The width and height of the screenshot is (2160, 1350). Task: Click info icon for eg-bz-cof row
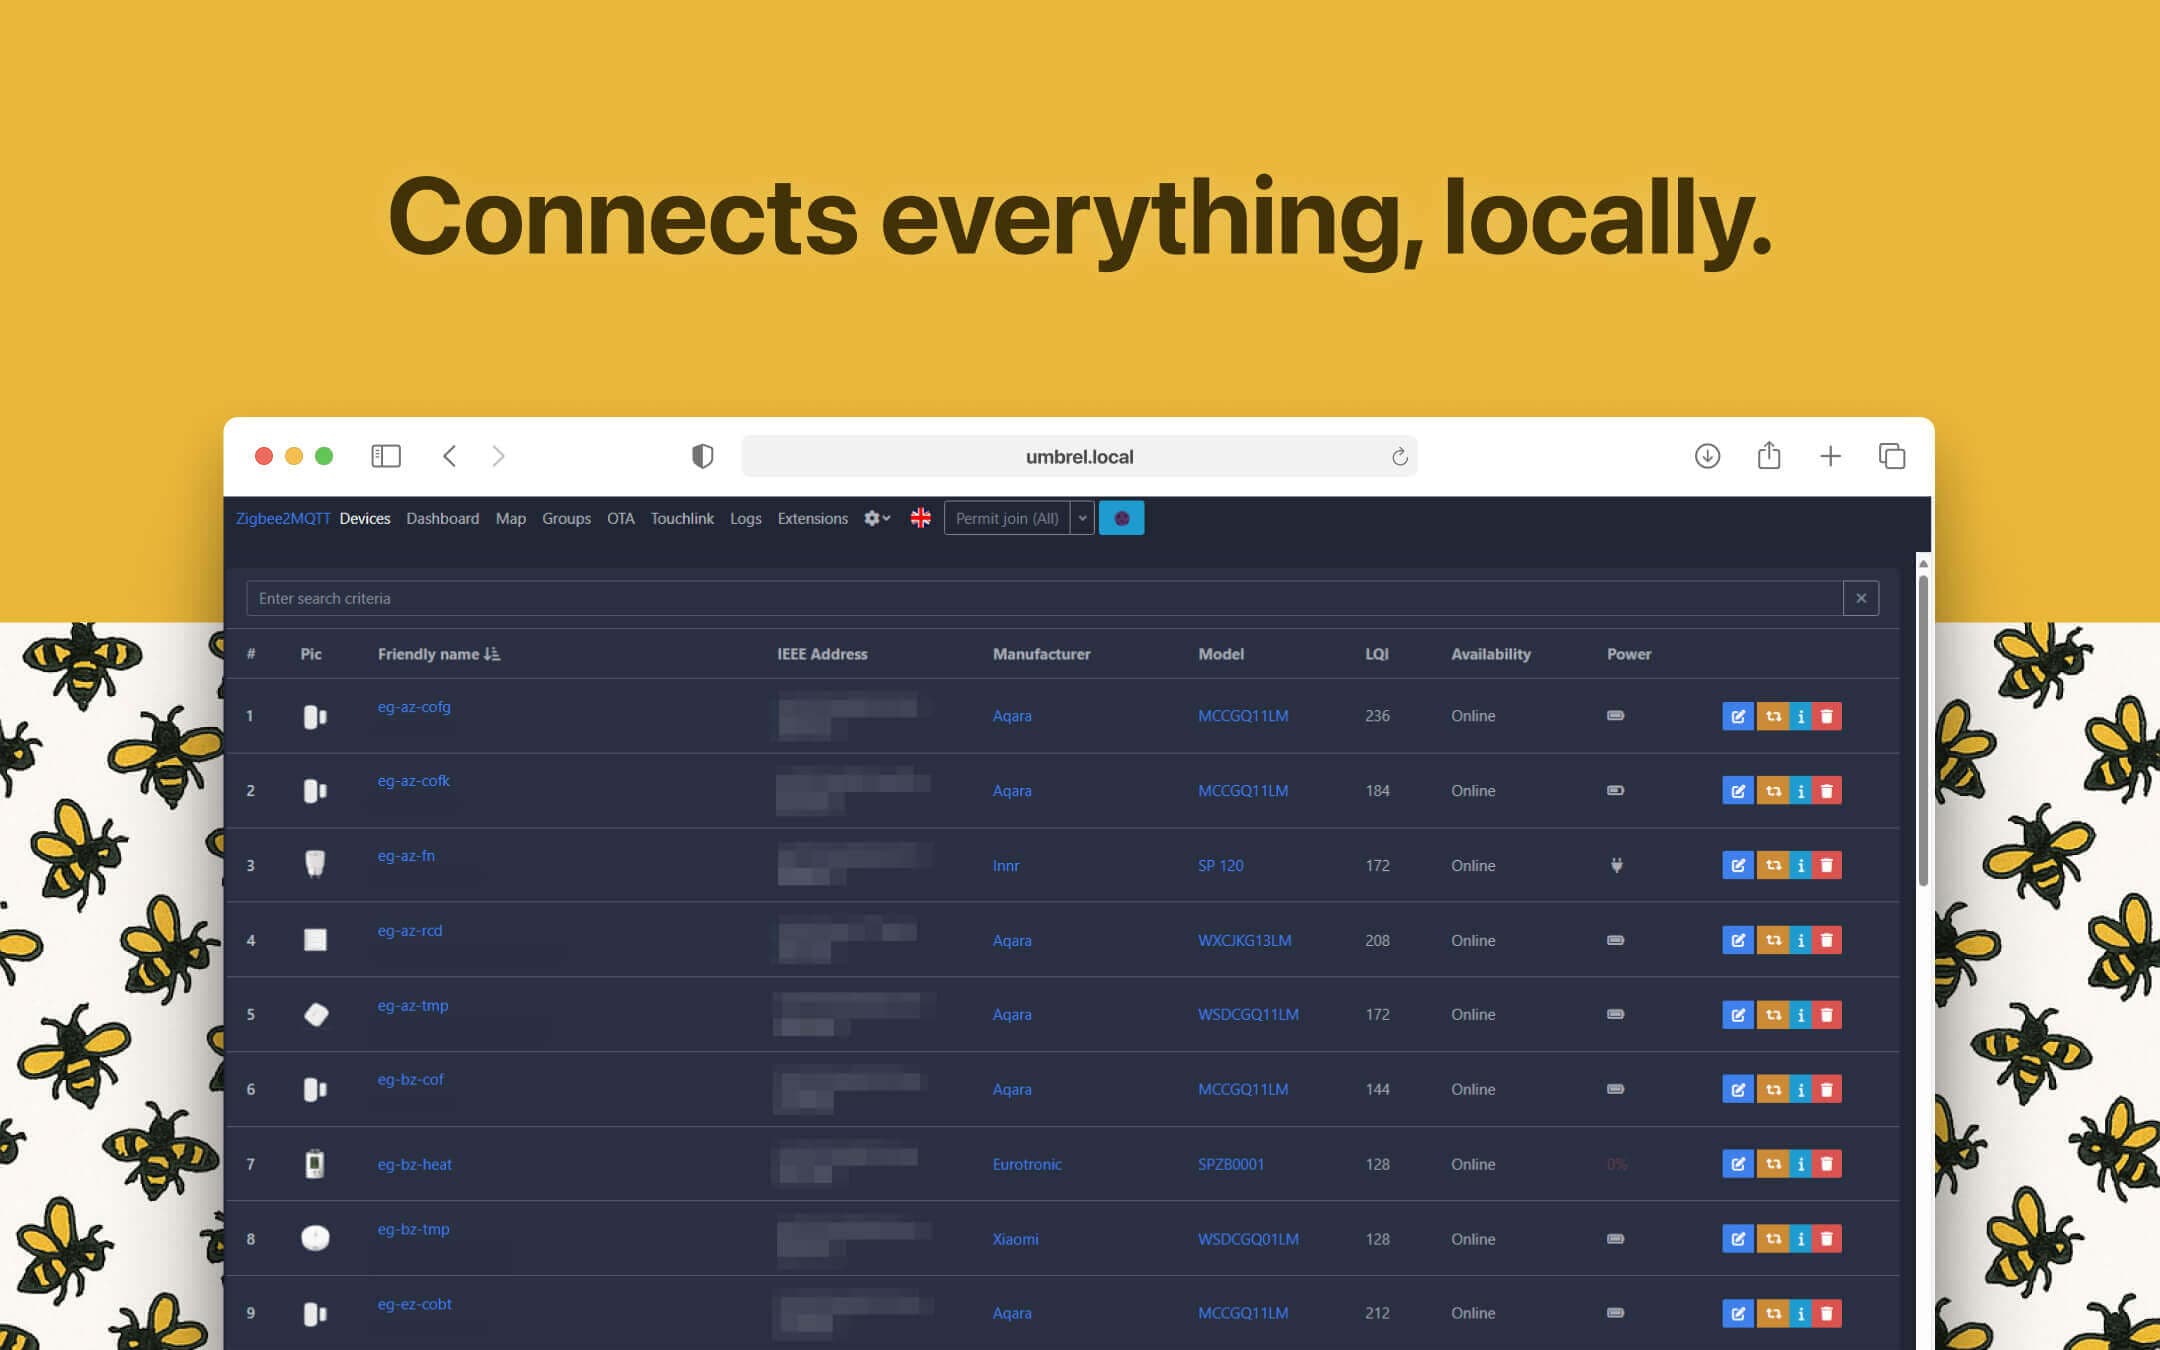pos(1800,1090)
